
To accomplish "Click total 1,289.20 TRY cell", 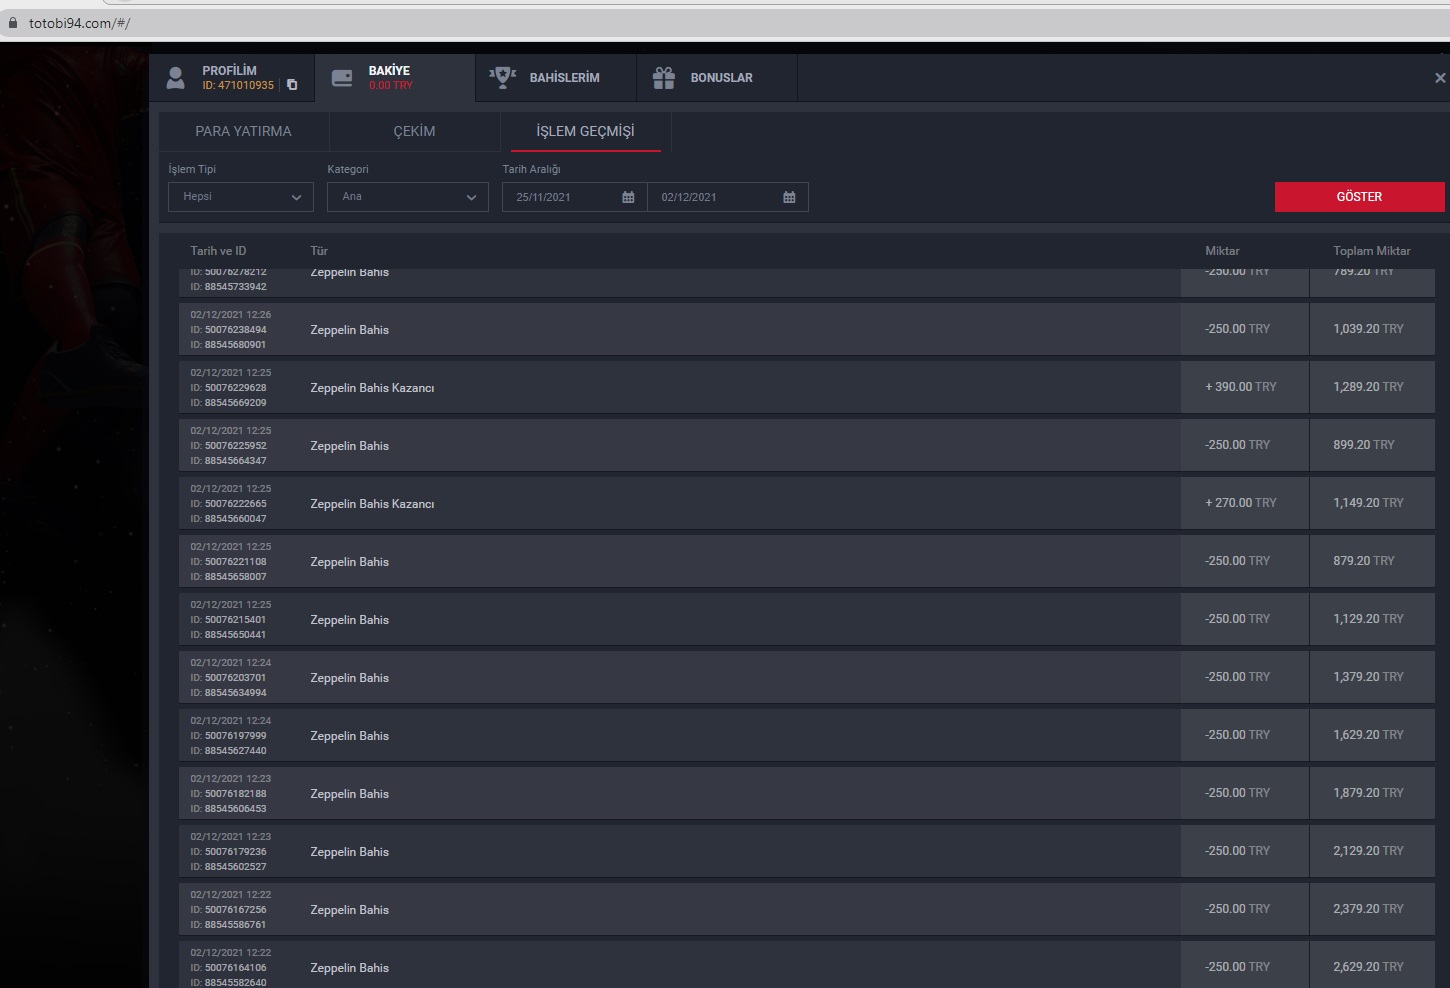I will point(1371,387).
